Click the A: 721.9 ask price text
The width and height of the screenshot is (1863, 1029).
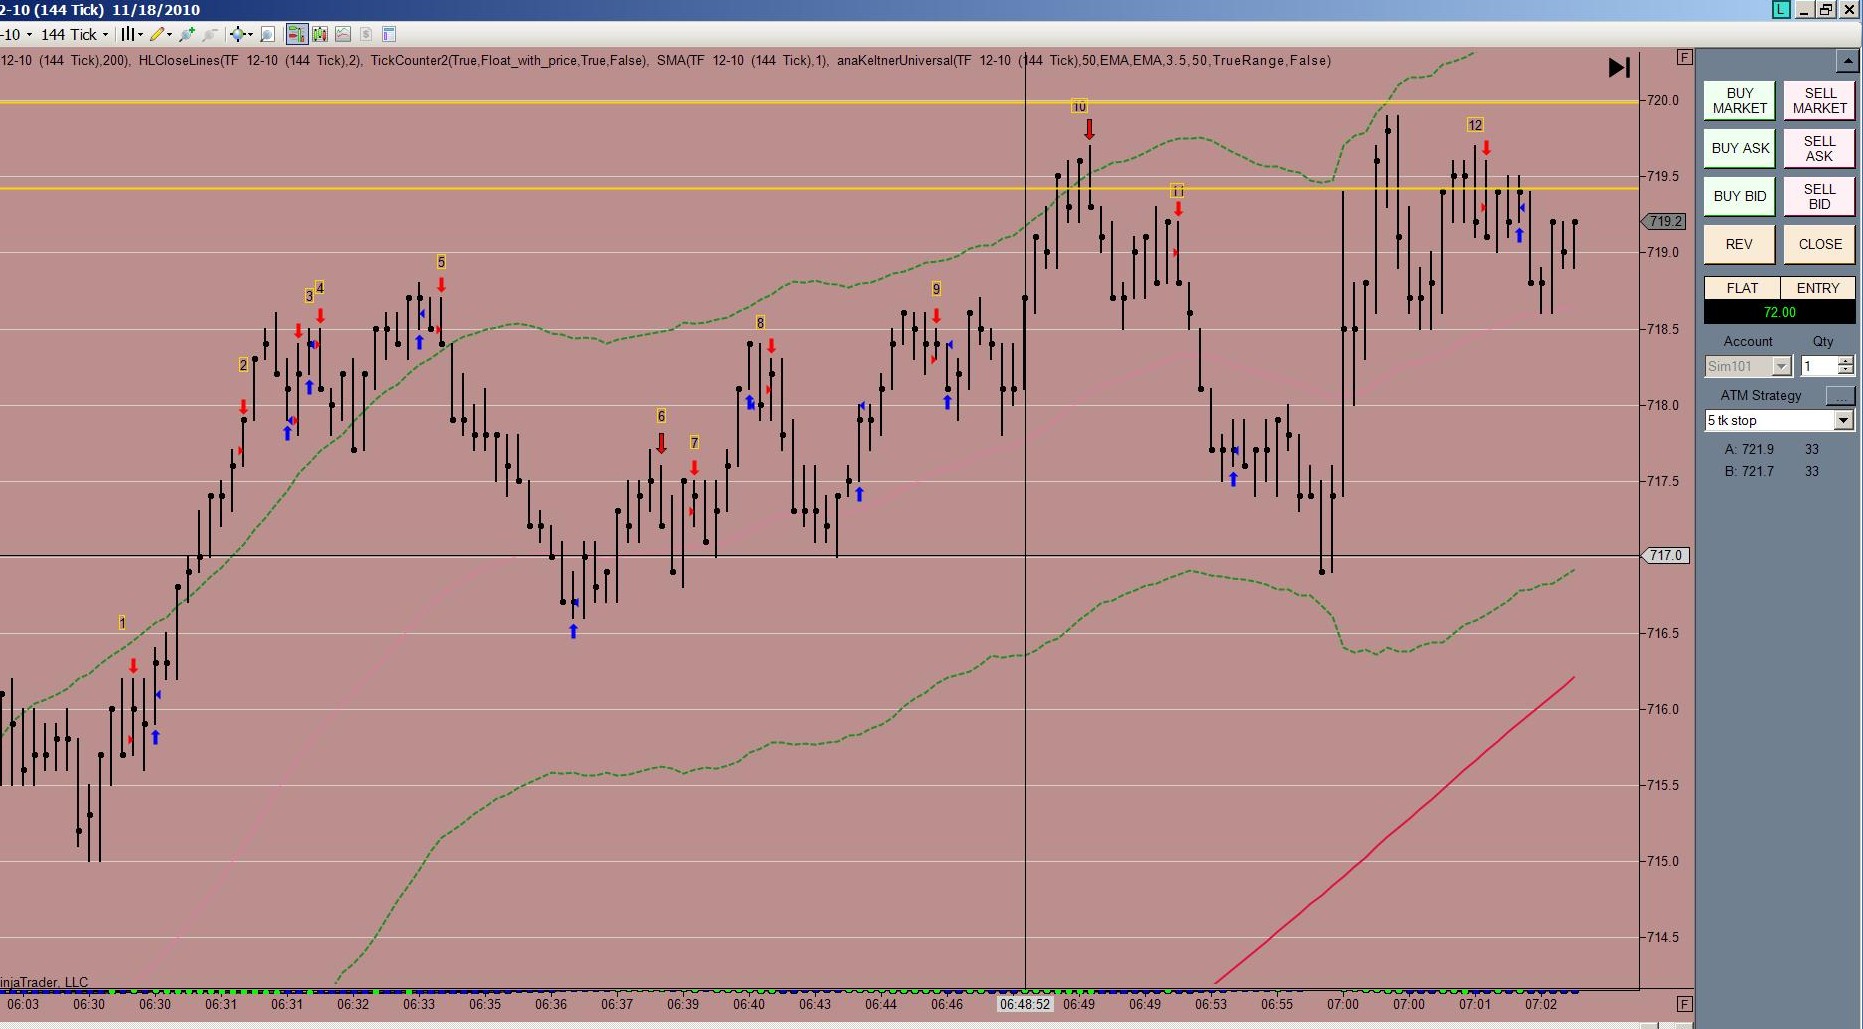click(1749, 449)
